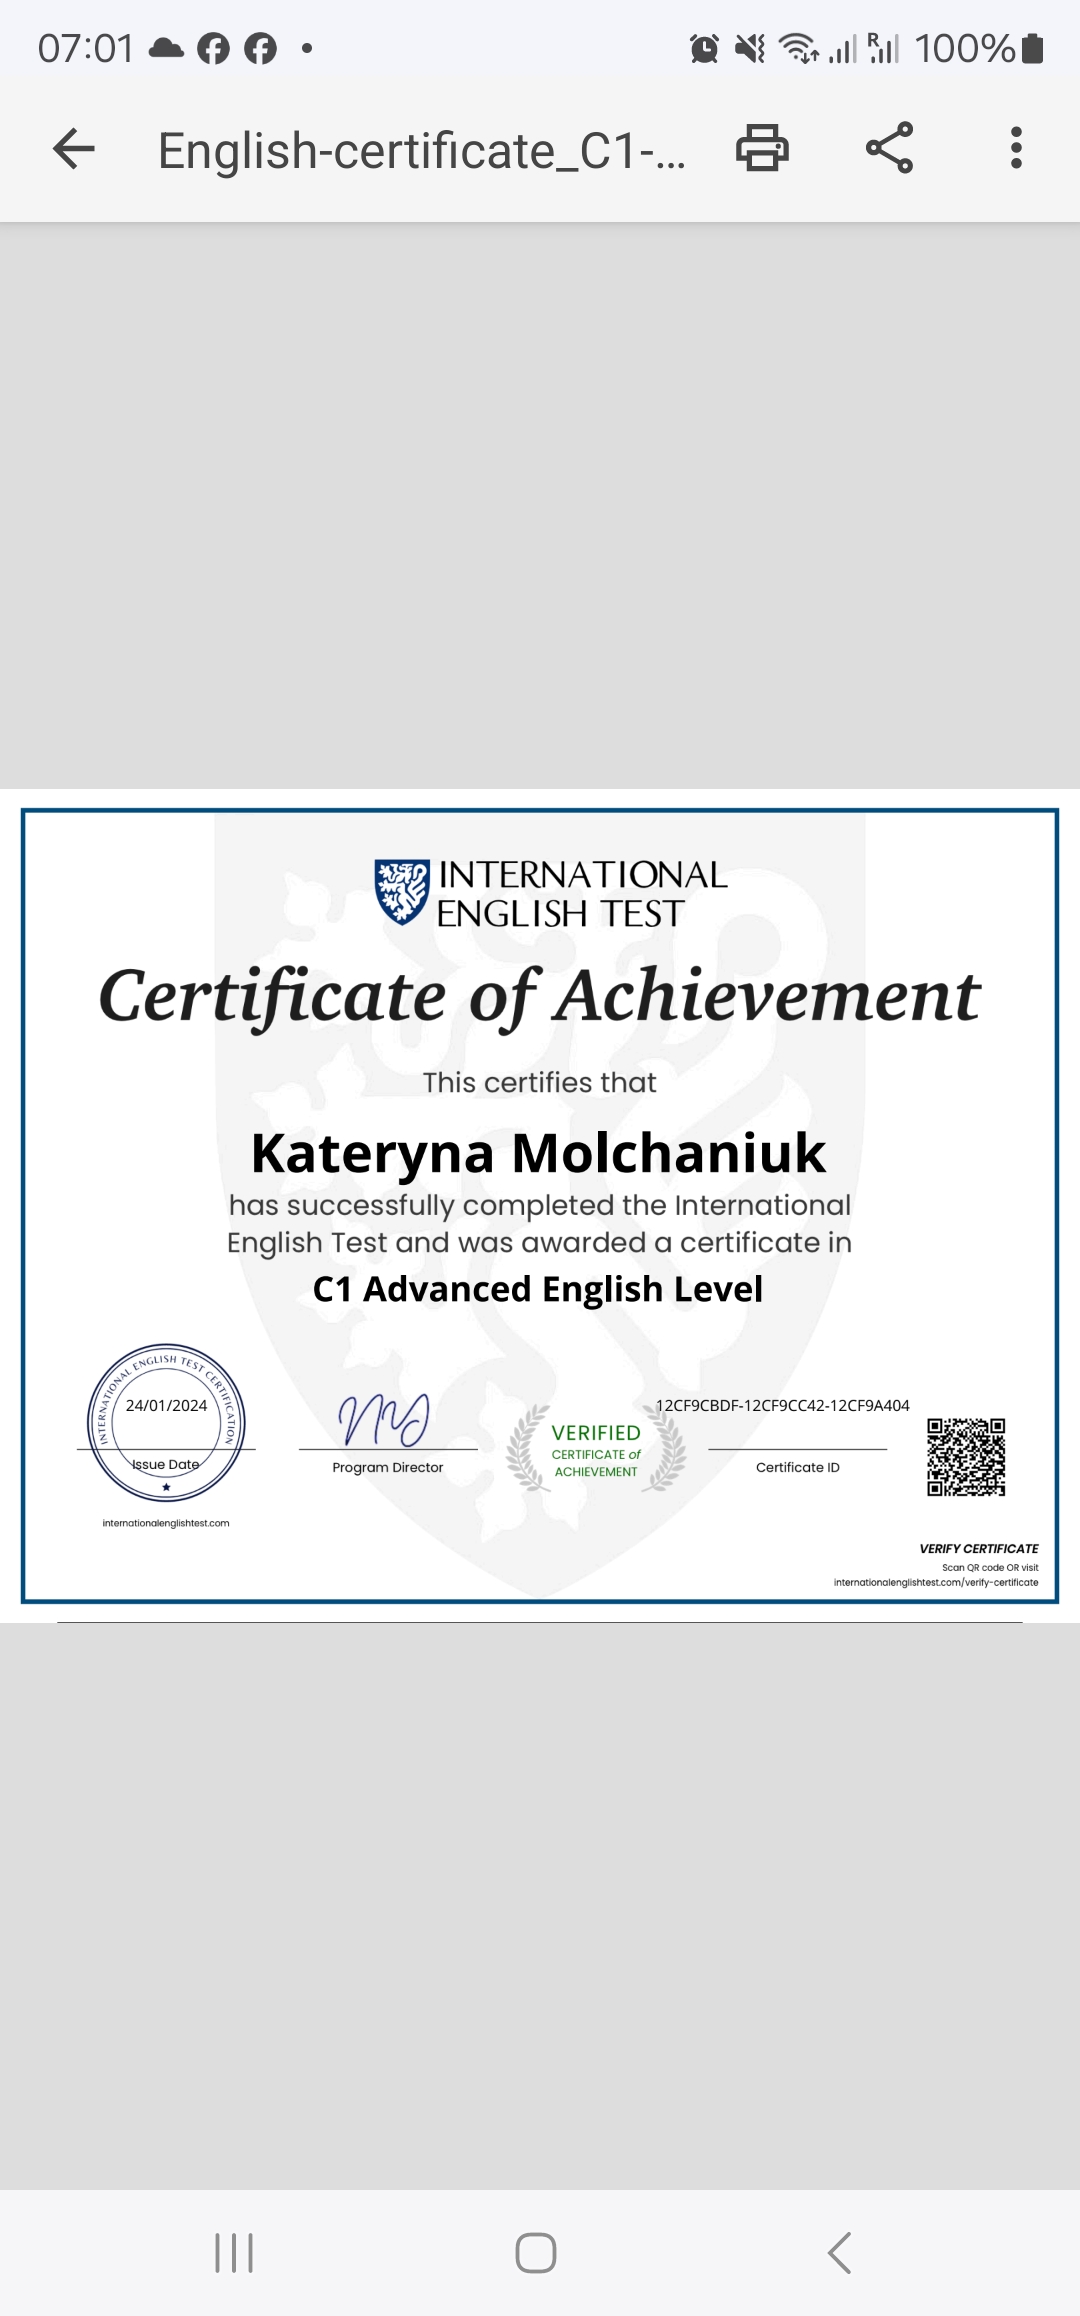Tap the certificate ID code 12CF9CBDF-12CF9CC42-12CF9A404
Viewport: 1080px width, 2316px height.
click(783, 1405)
